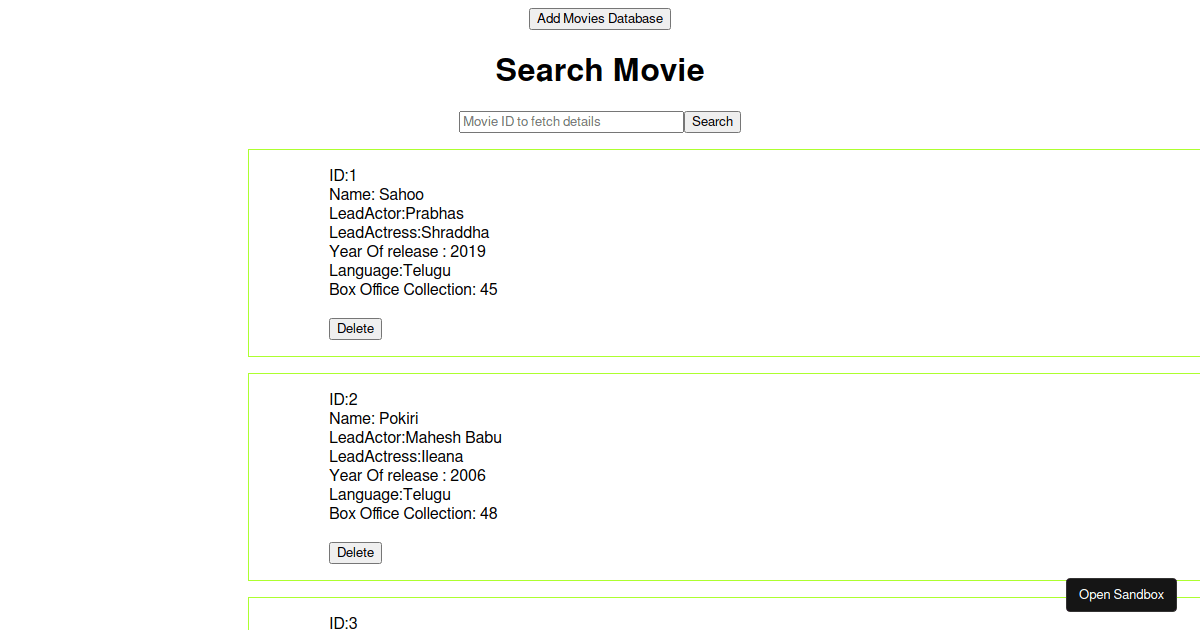Image resolution: width=1200 pixels, height=630 pixels.
Task: Select the ID:1 text line
Action: coord(343,176)
